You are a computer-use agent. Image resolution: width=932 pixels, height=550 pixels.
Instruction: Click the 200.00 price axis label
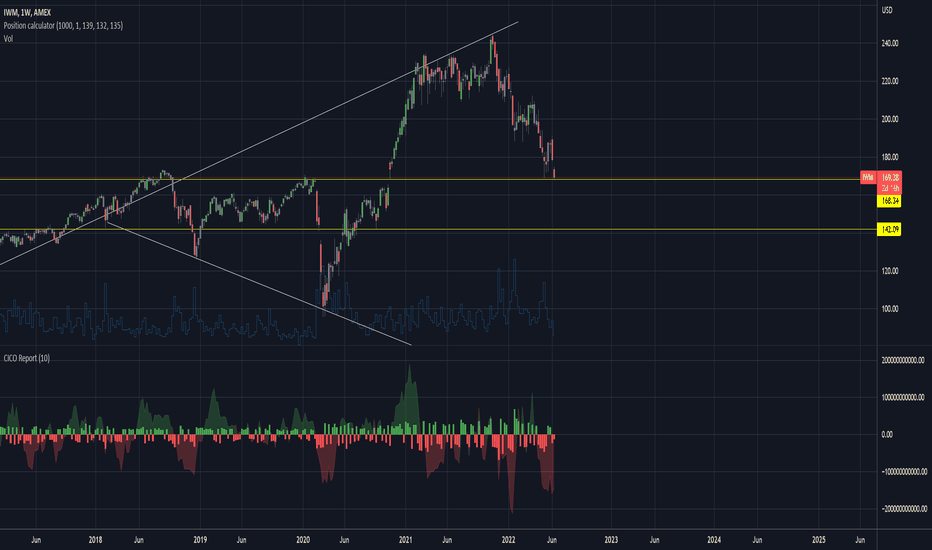(x=890, y=119)
